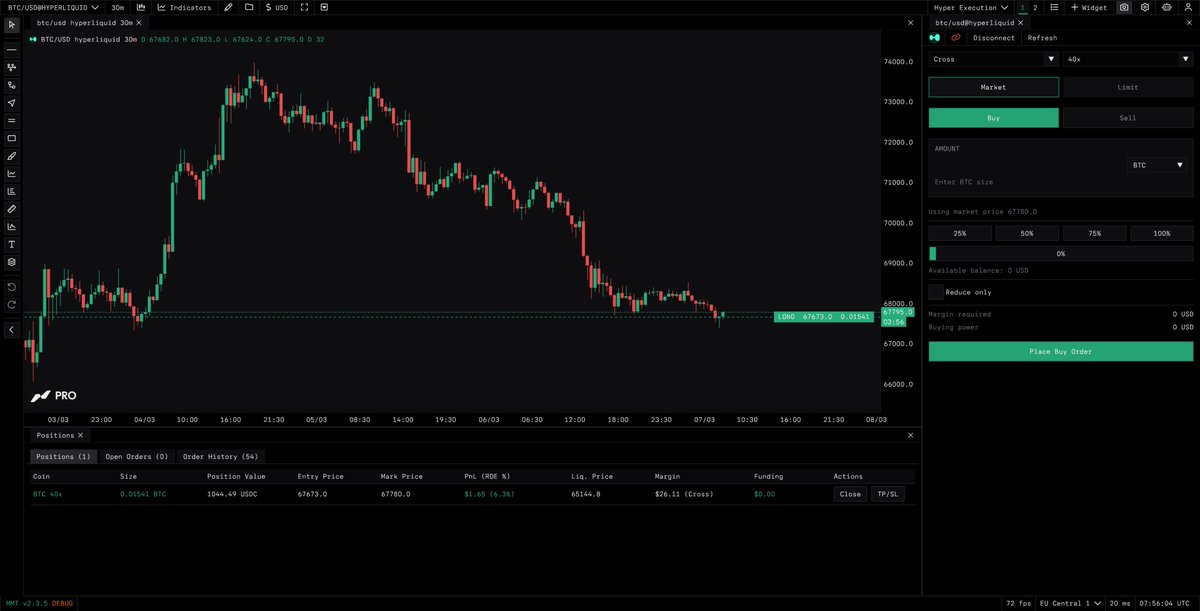The height and width of the screenshot is (611, 1200).
Task: Select the cursor pointer tool
Action: click(x=11, y=23)
